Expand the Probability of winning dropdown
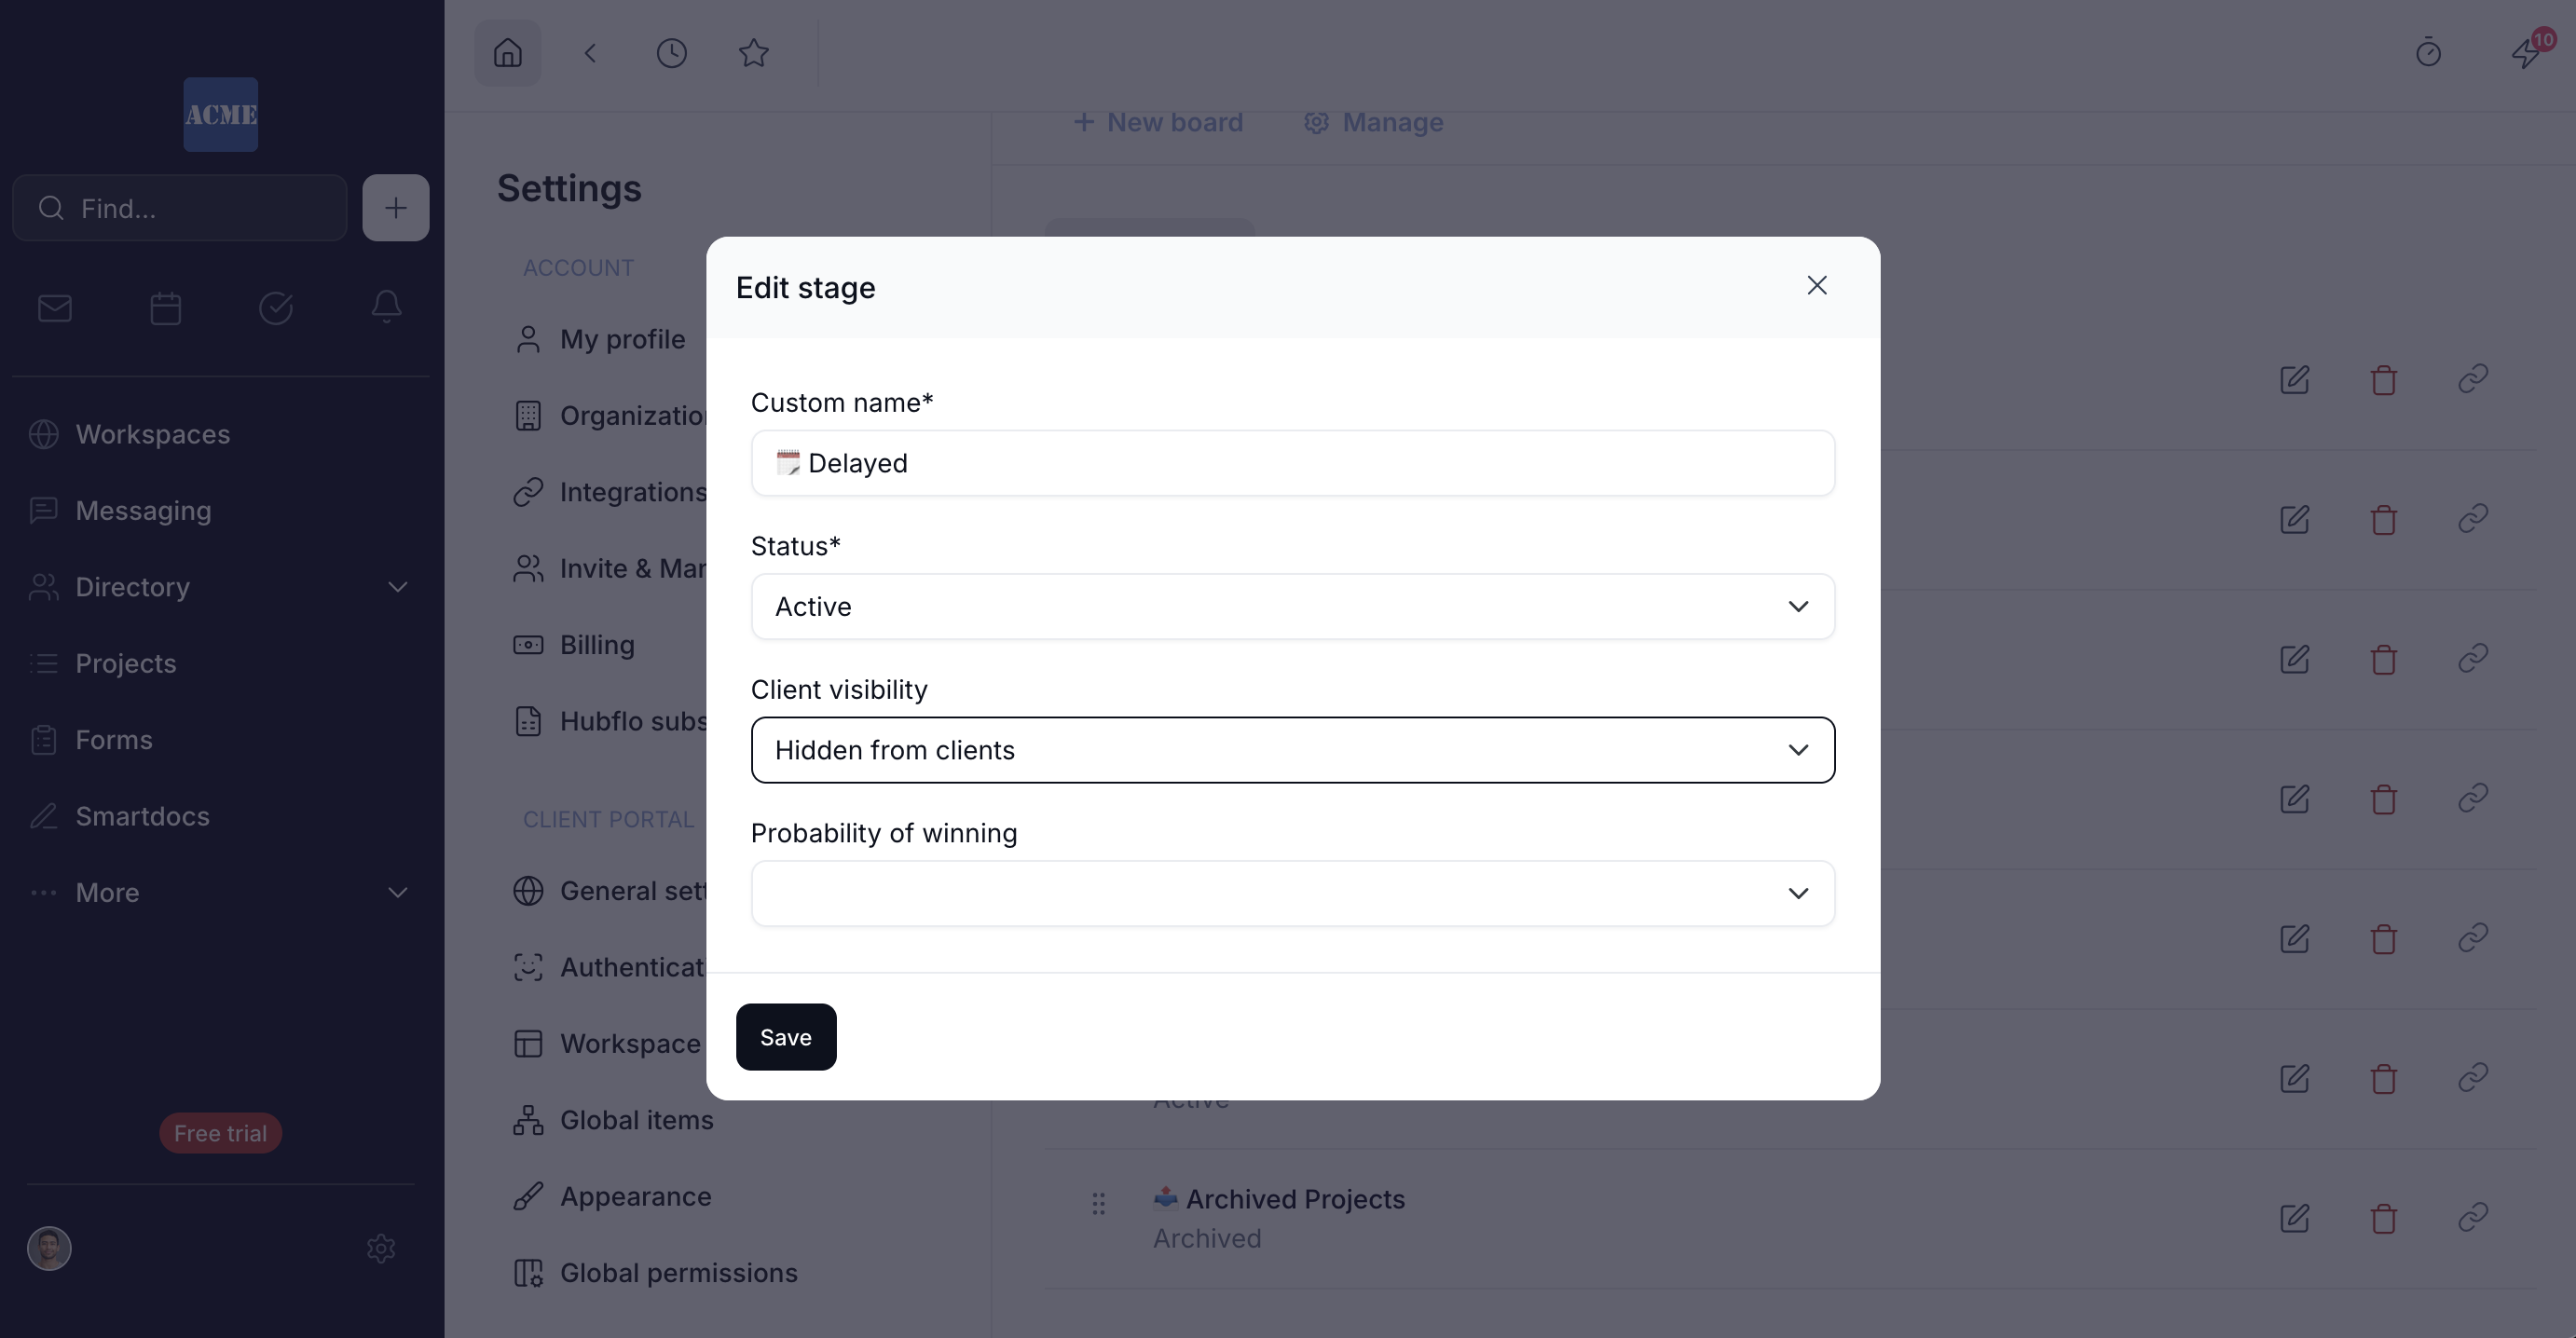The width and height of the screenshot is (2576, 1338). 1292,894
